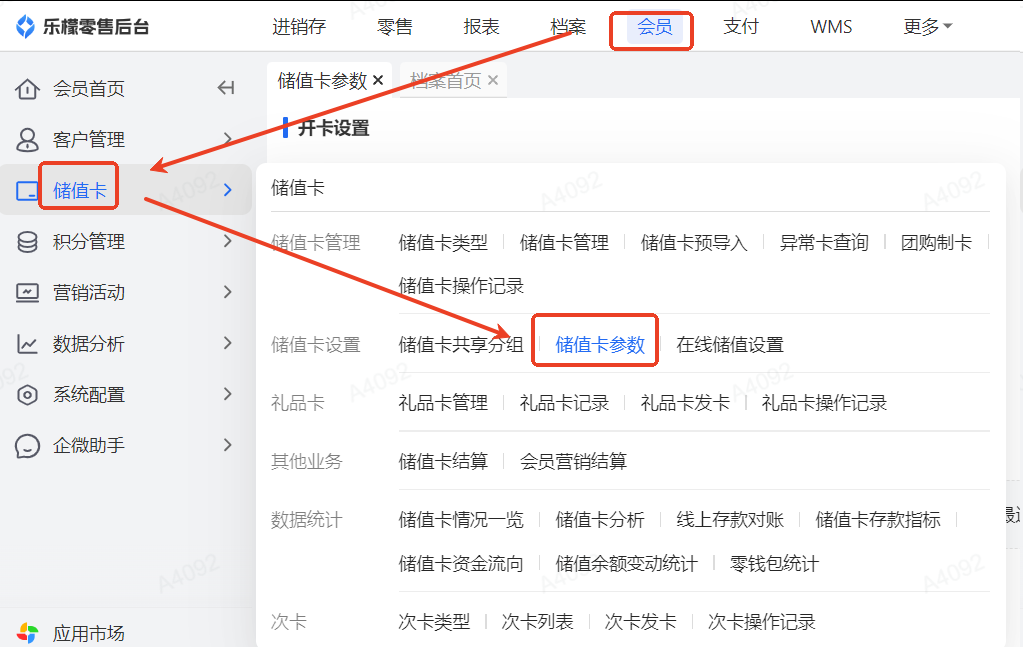Open the 更多 dropdown menu
1023x647 pixels.
pyautogui.click(x=927, y=27)
